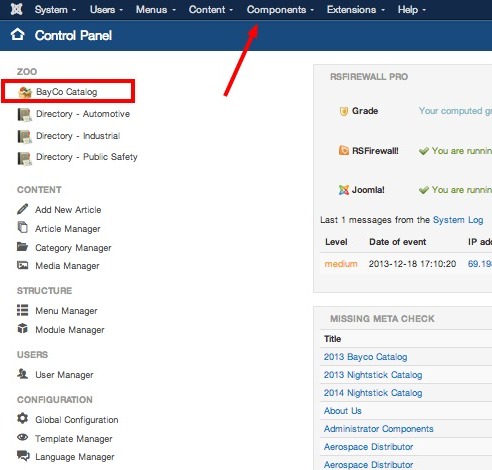Click the BayCo Catalog app icon
The image size is (492, 470).
click(x=25, y=92)
